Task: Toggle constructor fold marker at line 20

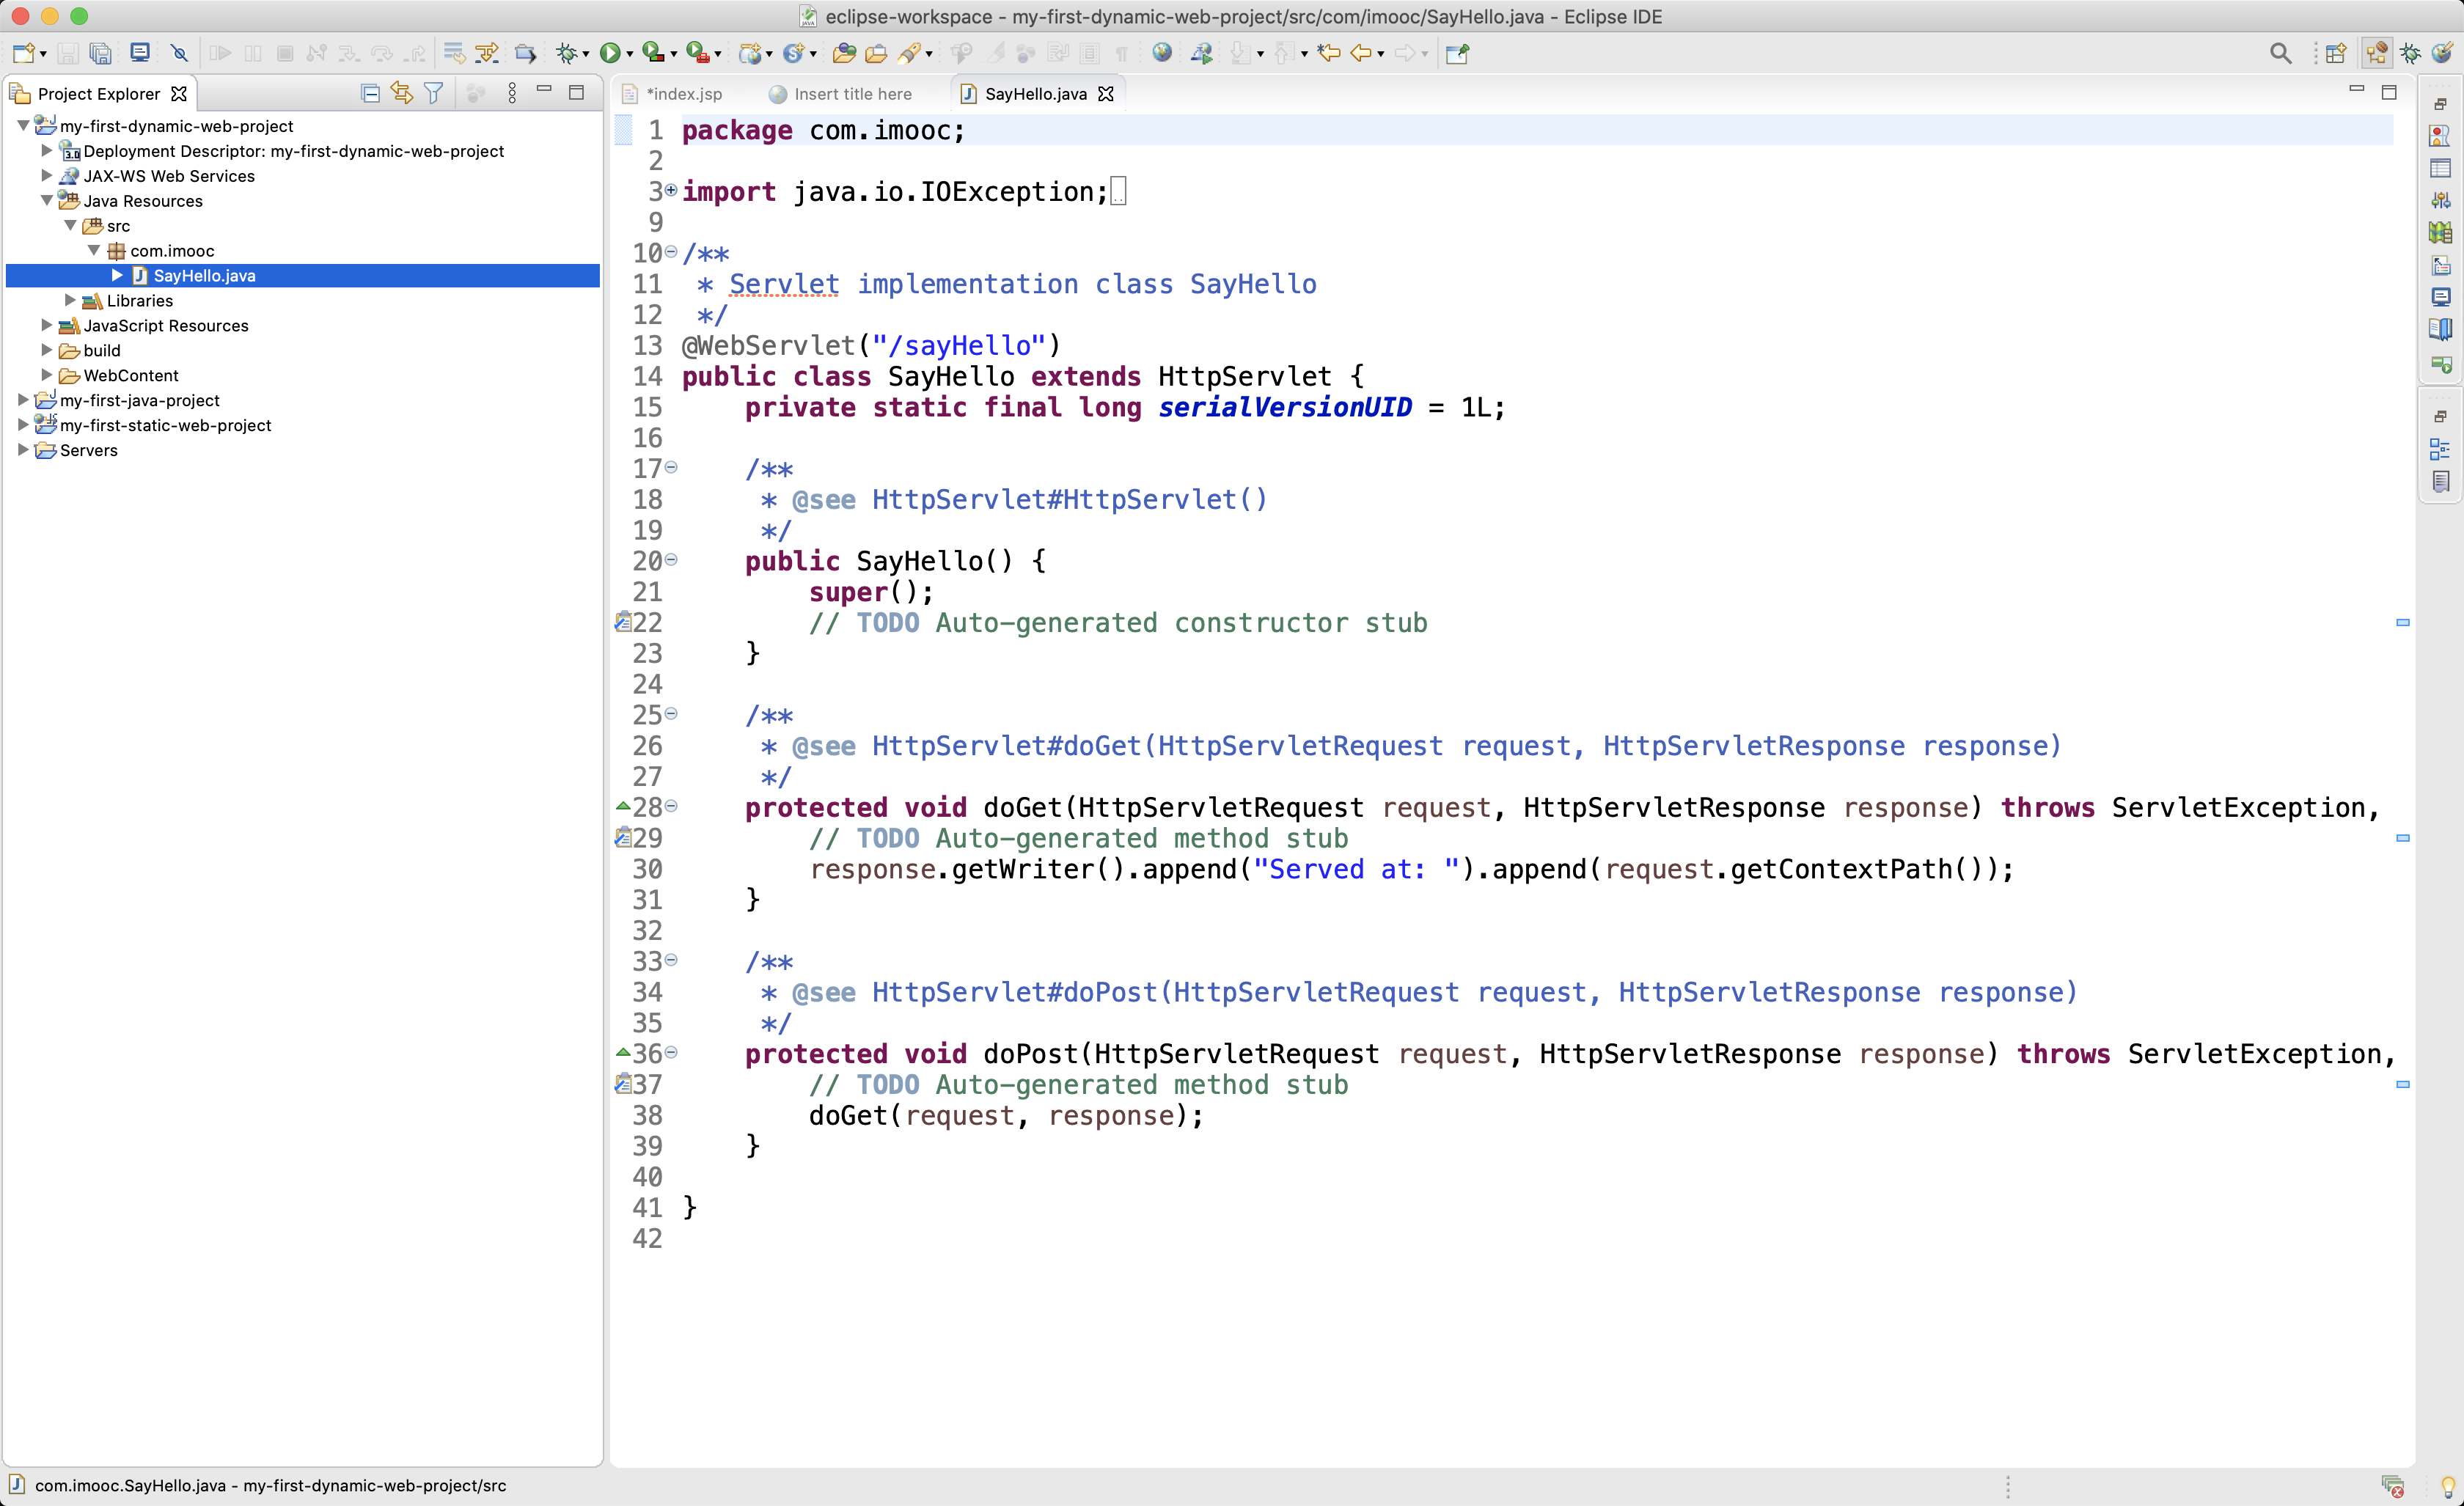Action: (x=671, y=559)
